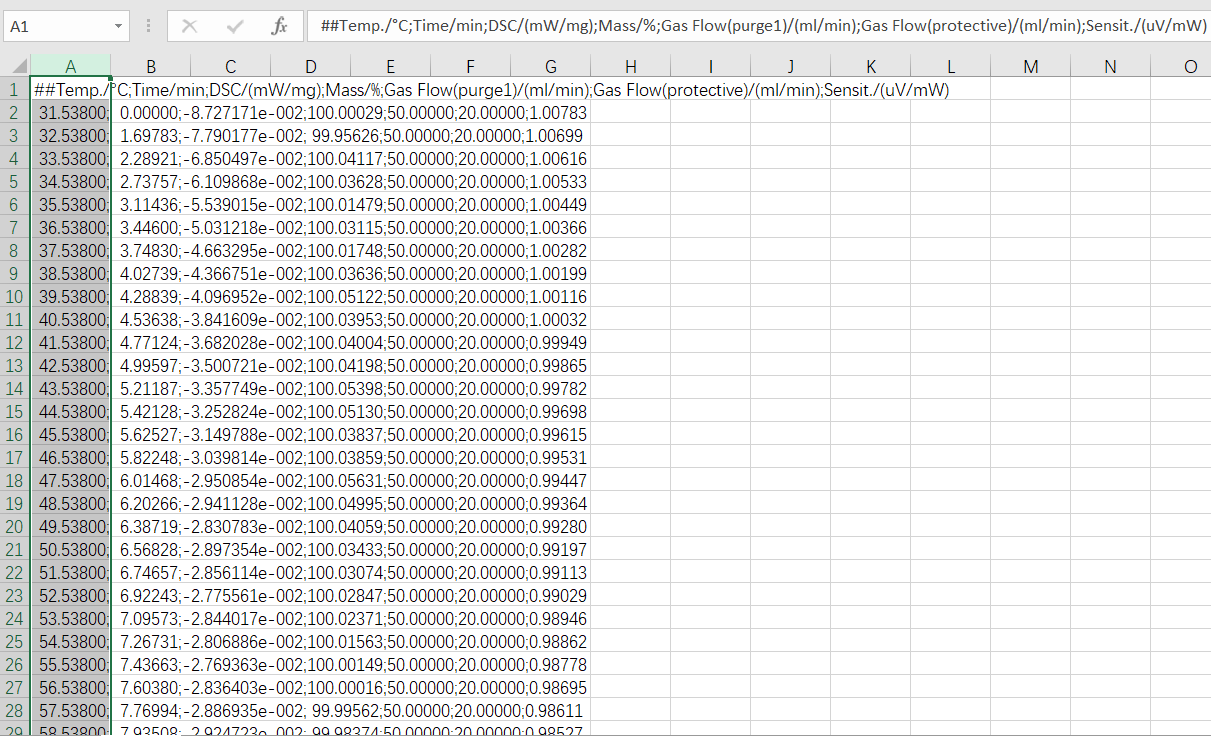Select column C header
The image size is (1211, 736).
[230, 67]
